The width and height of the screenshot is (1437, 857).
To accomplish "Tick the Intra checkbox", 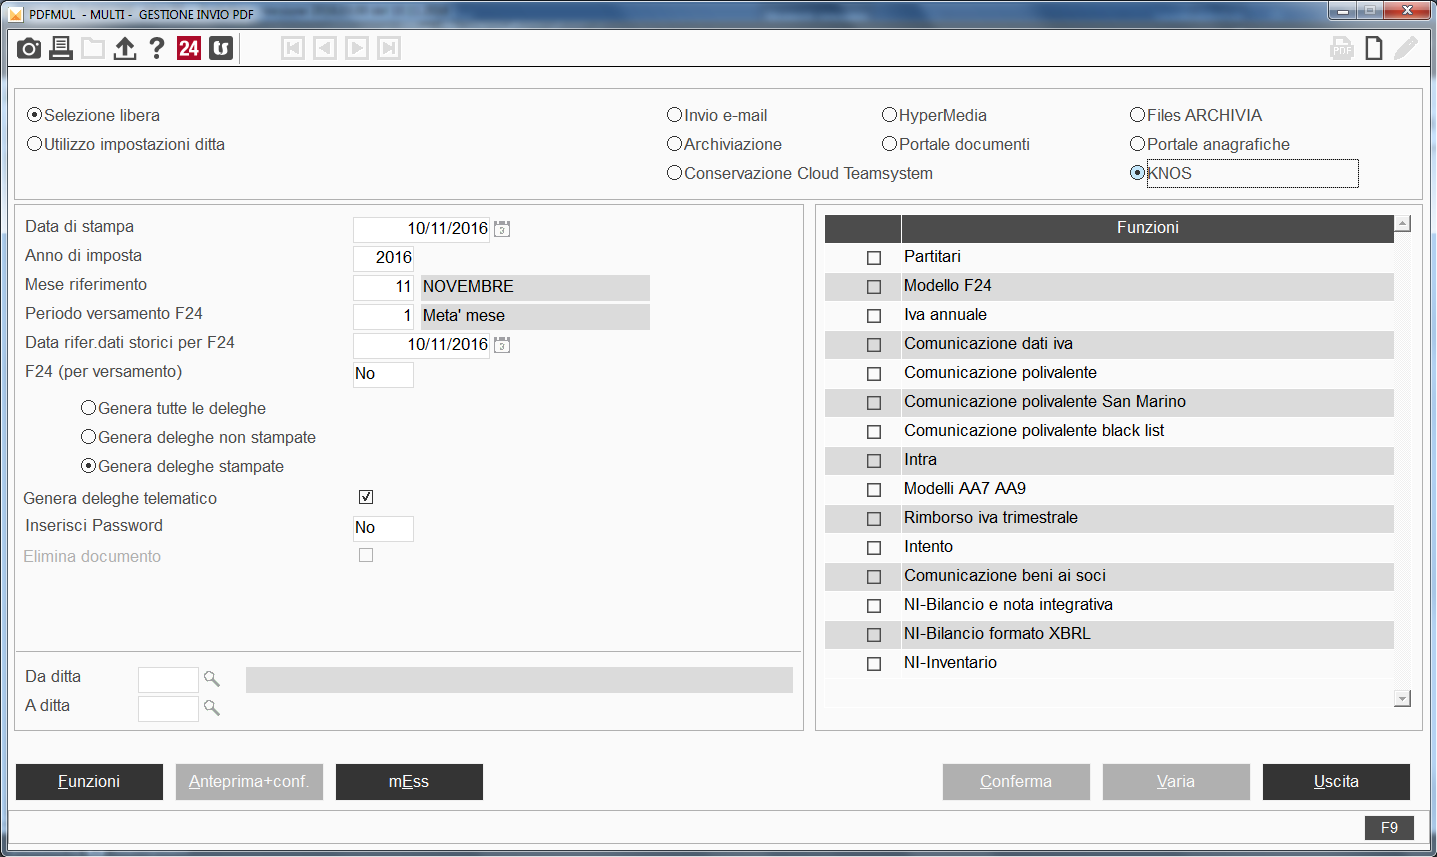I will point(874,461).
